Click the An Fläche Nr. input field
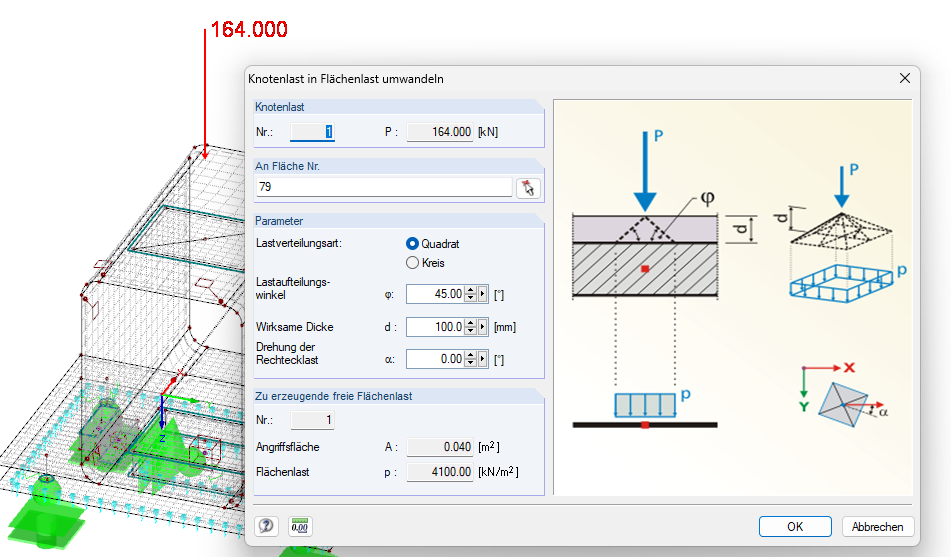The image size is (951, 557). click(x=383, y=187)
